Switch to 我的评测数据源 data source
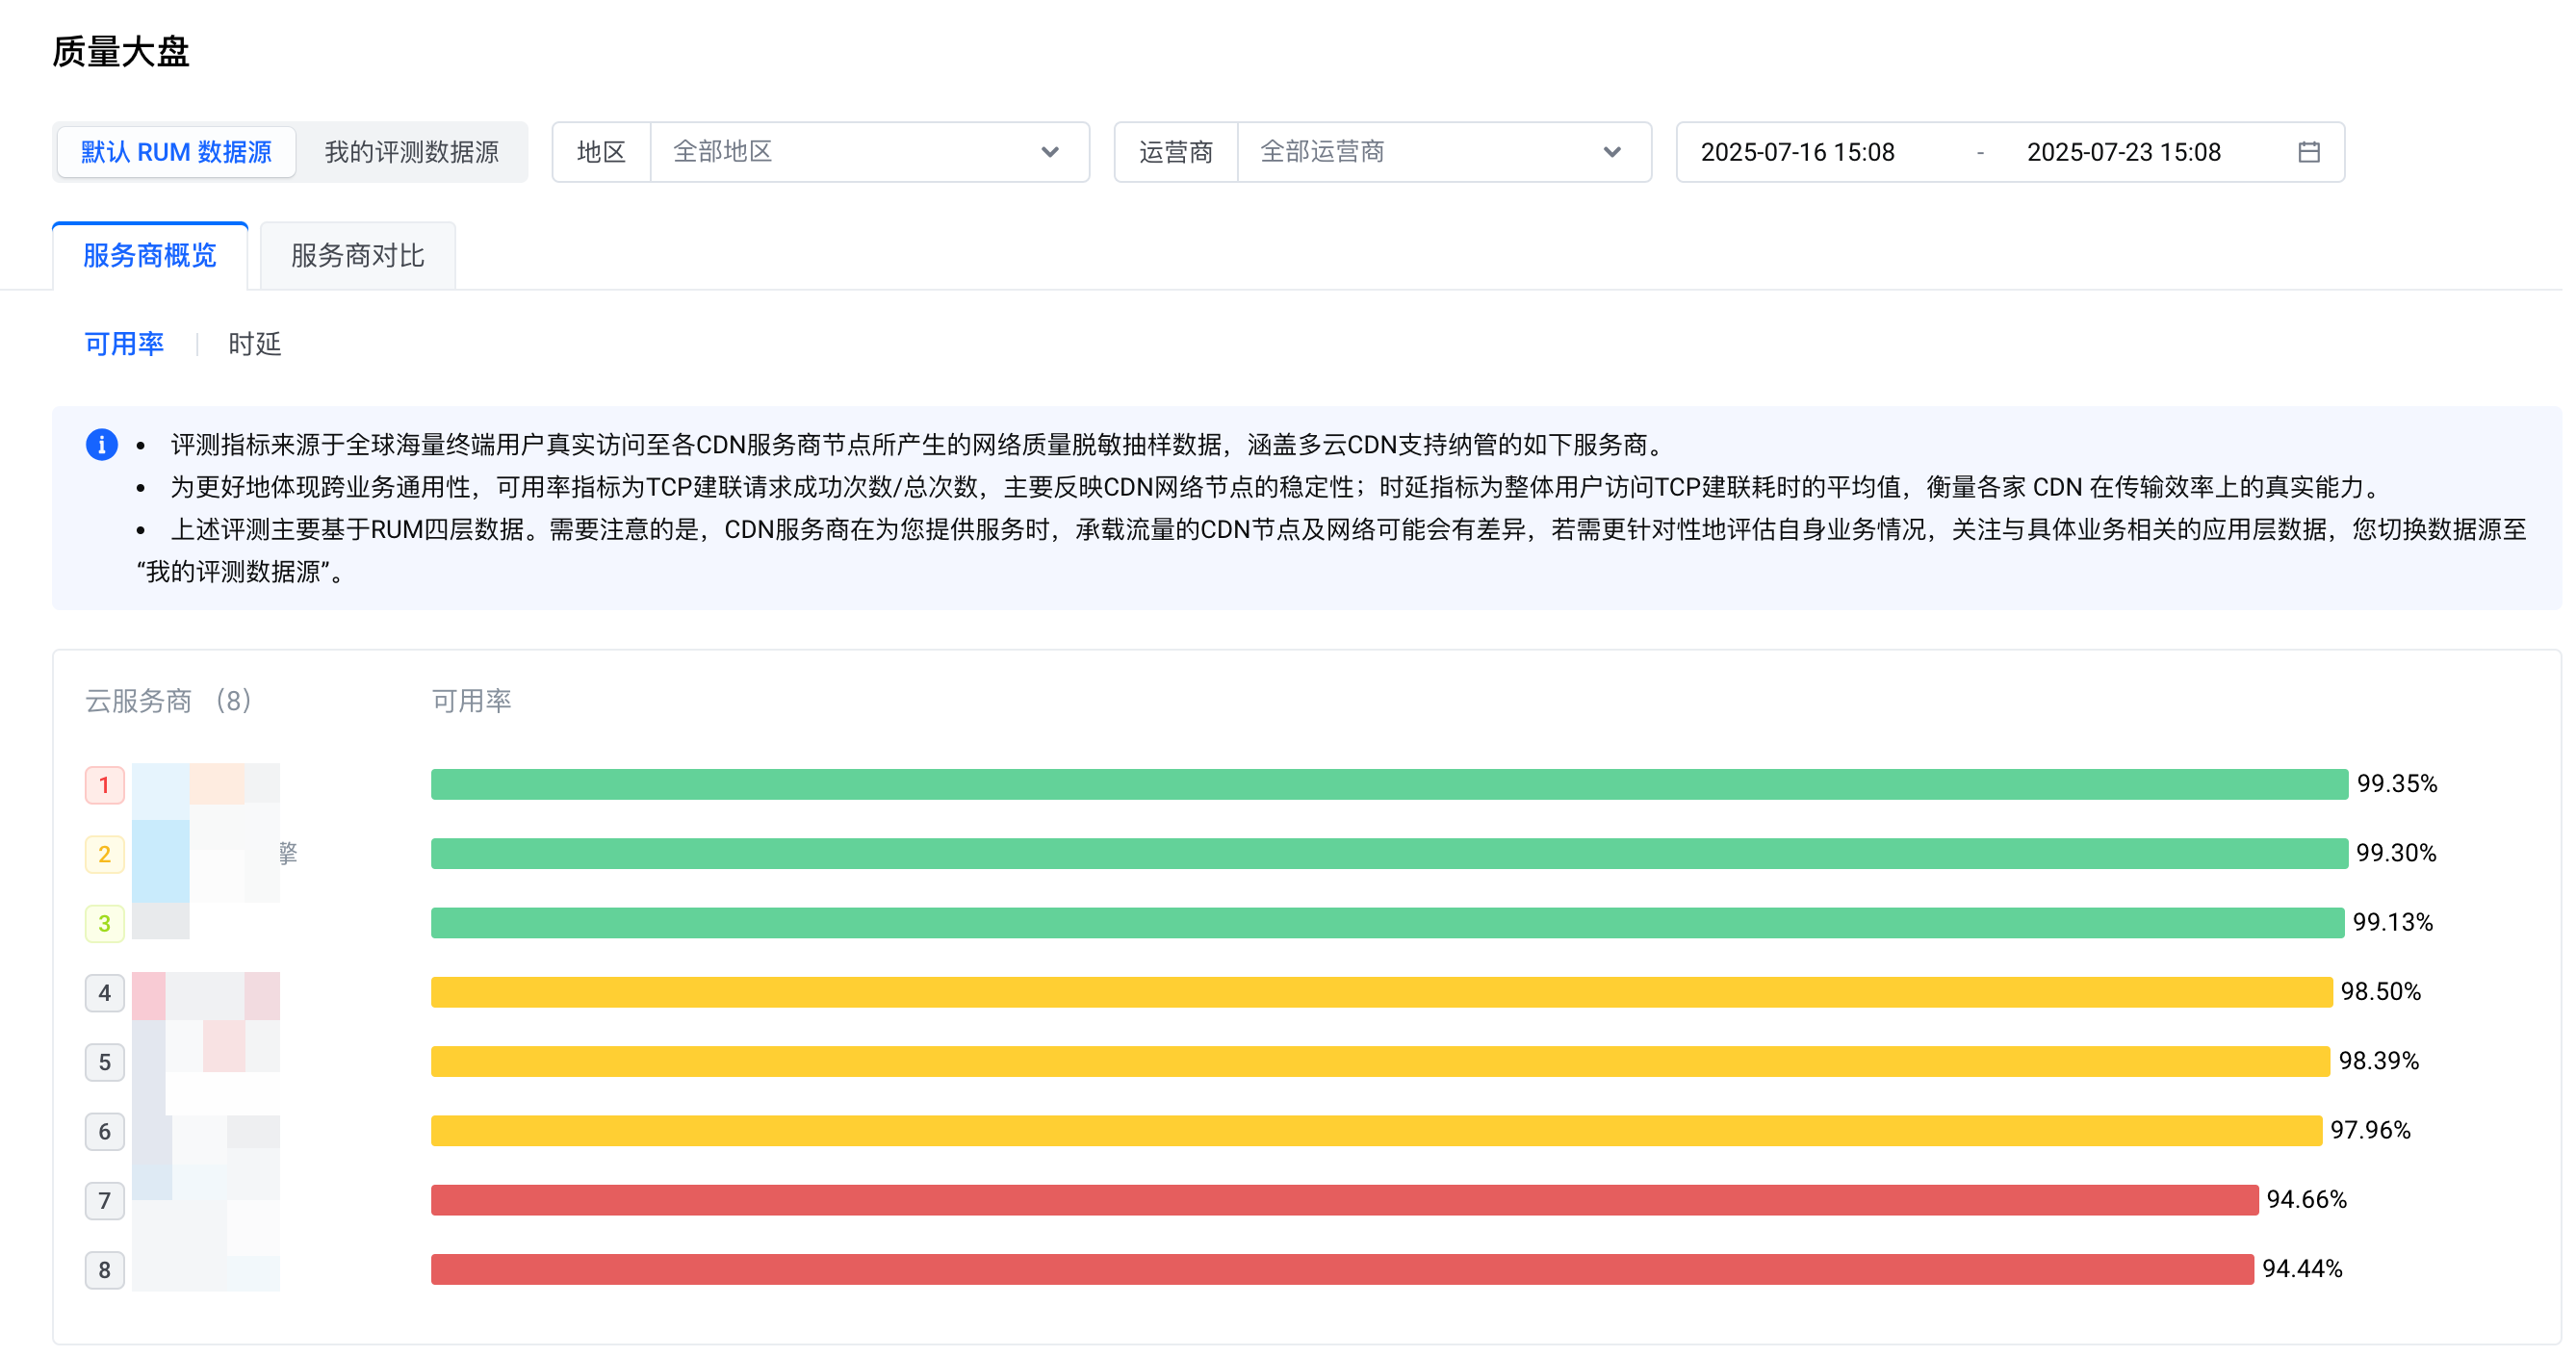 tap(411, 152)
